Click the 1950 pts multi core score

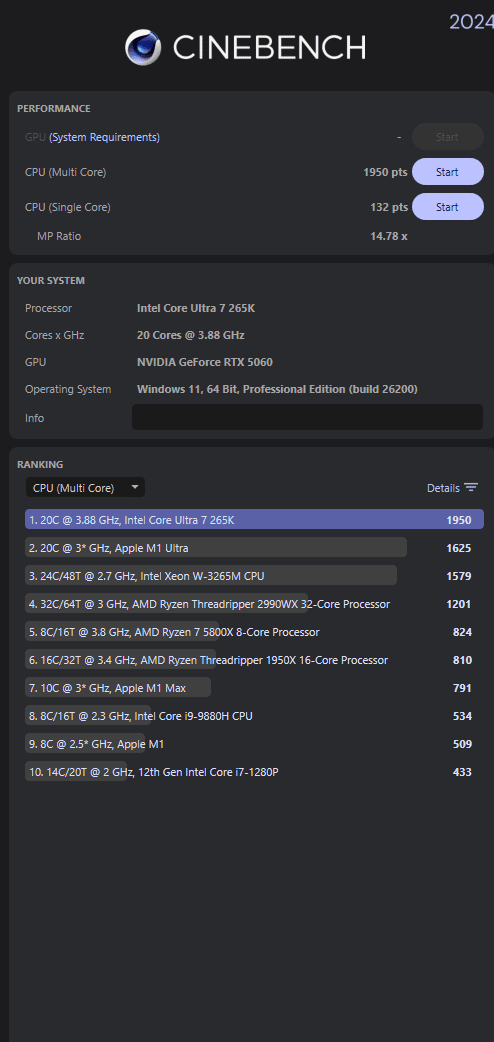(385, 172)
